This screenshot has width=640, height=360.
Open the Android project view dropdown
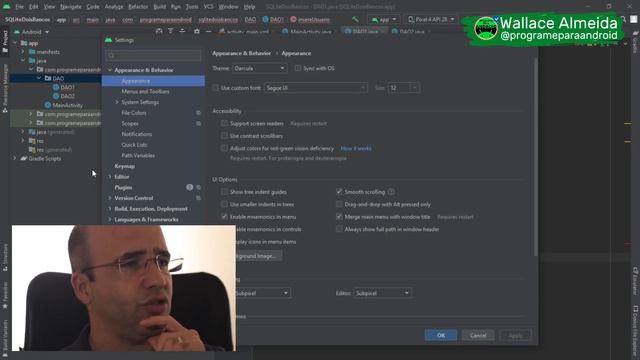point(31,31)
